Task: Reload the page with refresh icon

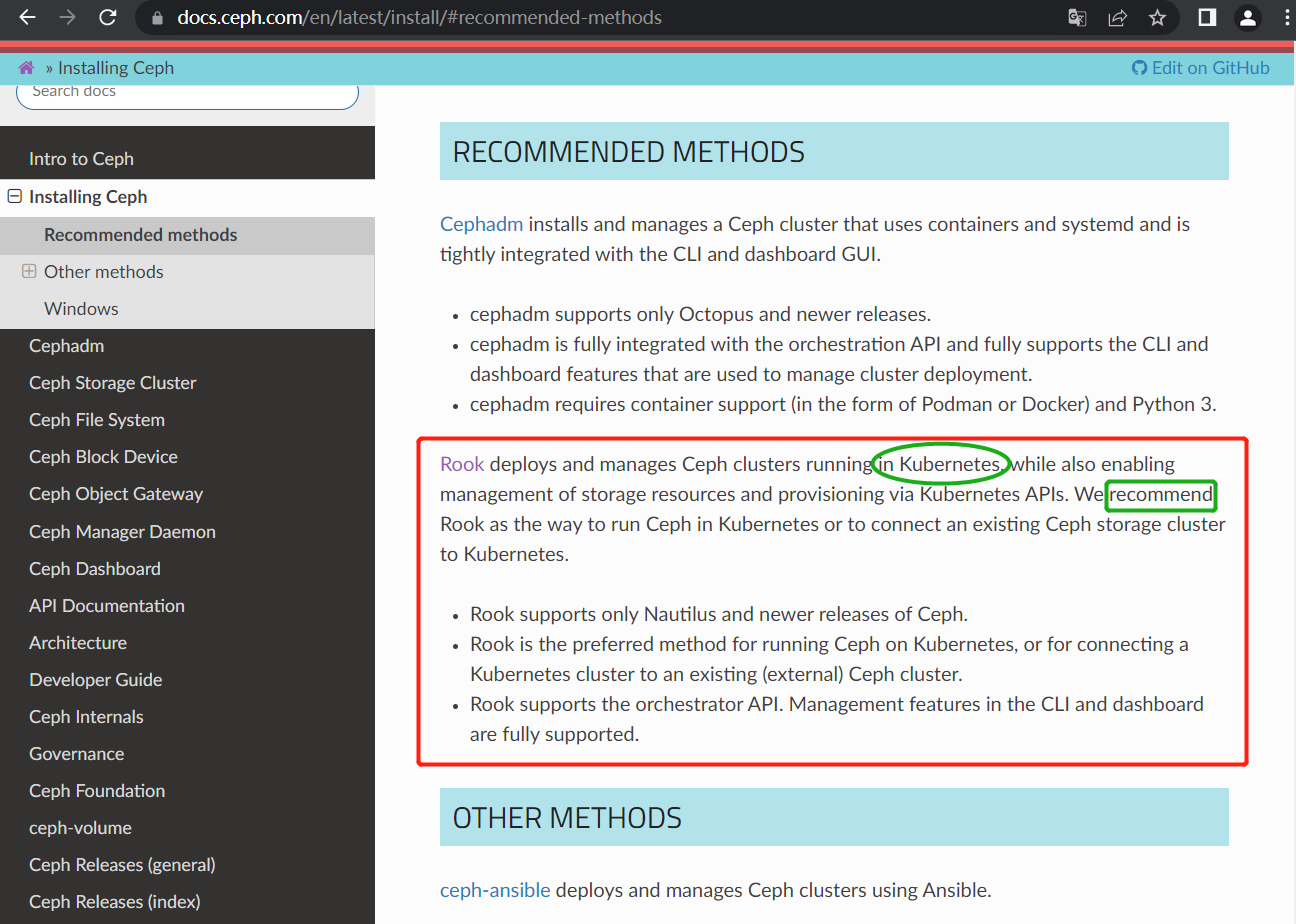Action: tap(108, 18)
